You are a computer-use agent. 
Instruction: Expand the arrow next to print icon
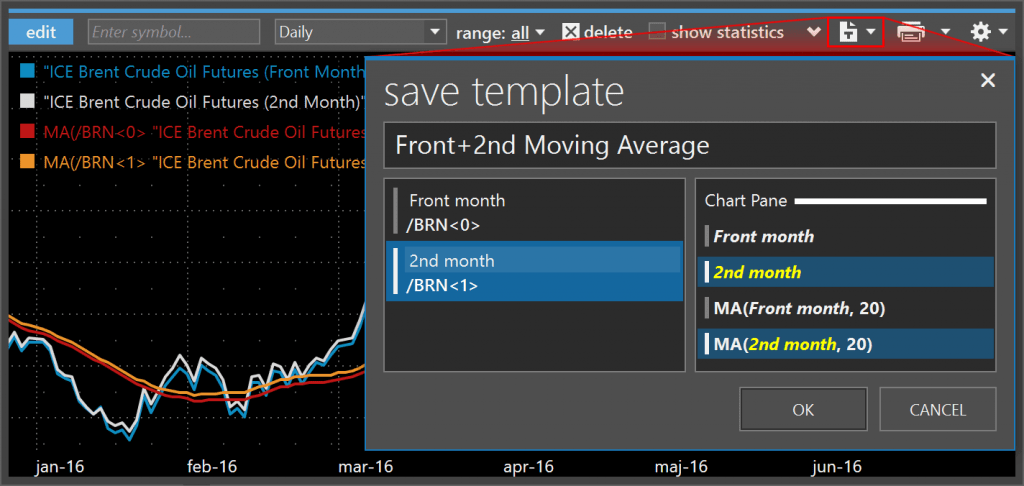[x=945, y=31]
